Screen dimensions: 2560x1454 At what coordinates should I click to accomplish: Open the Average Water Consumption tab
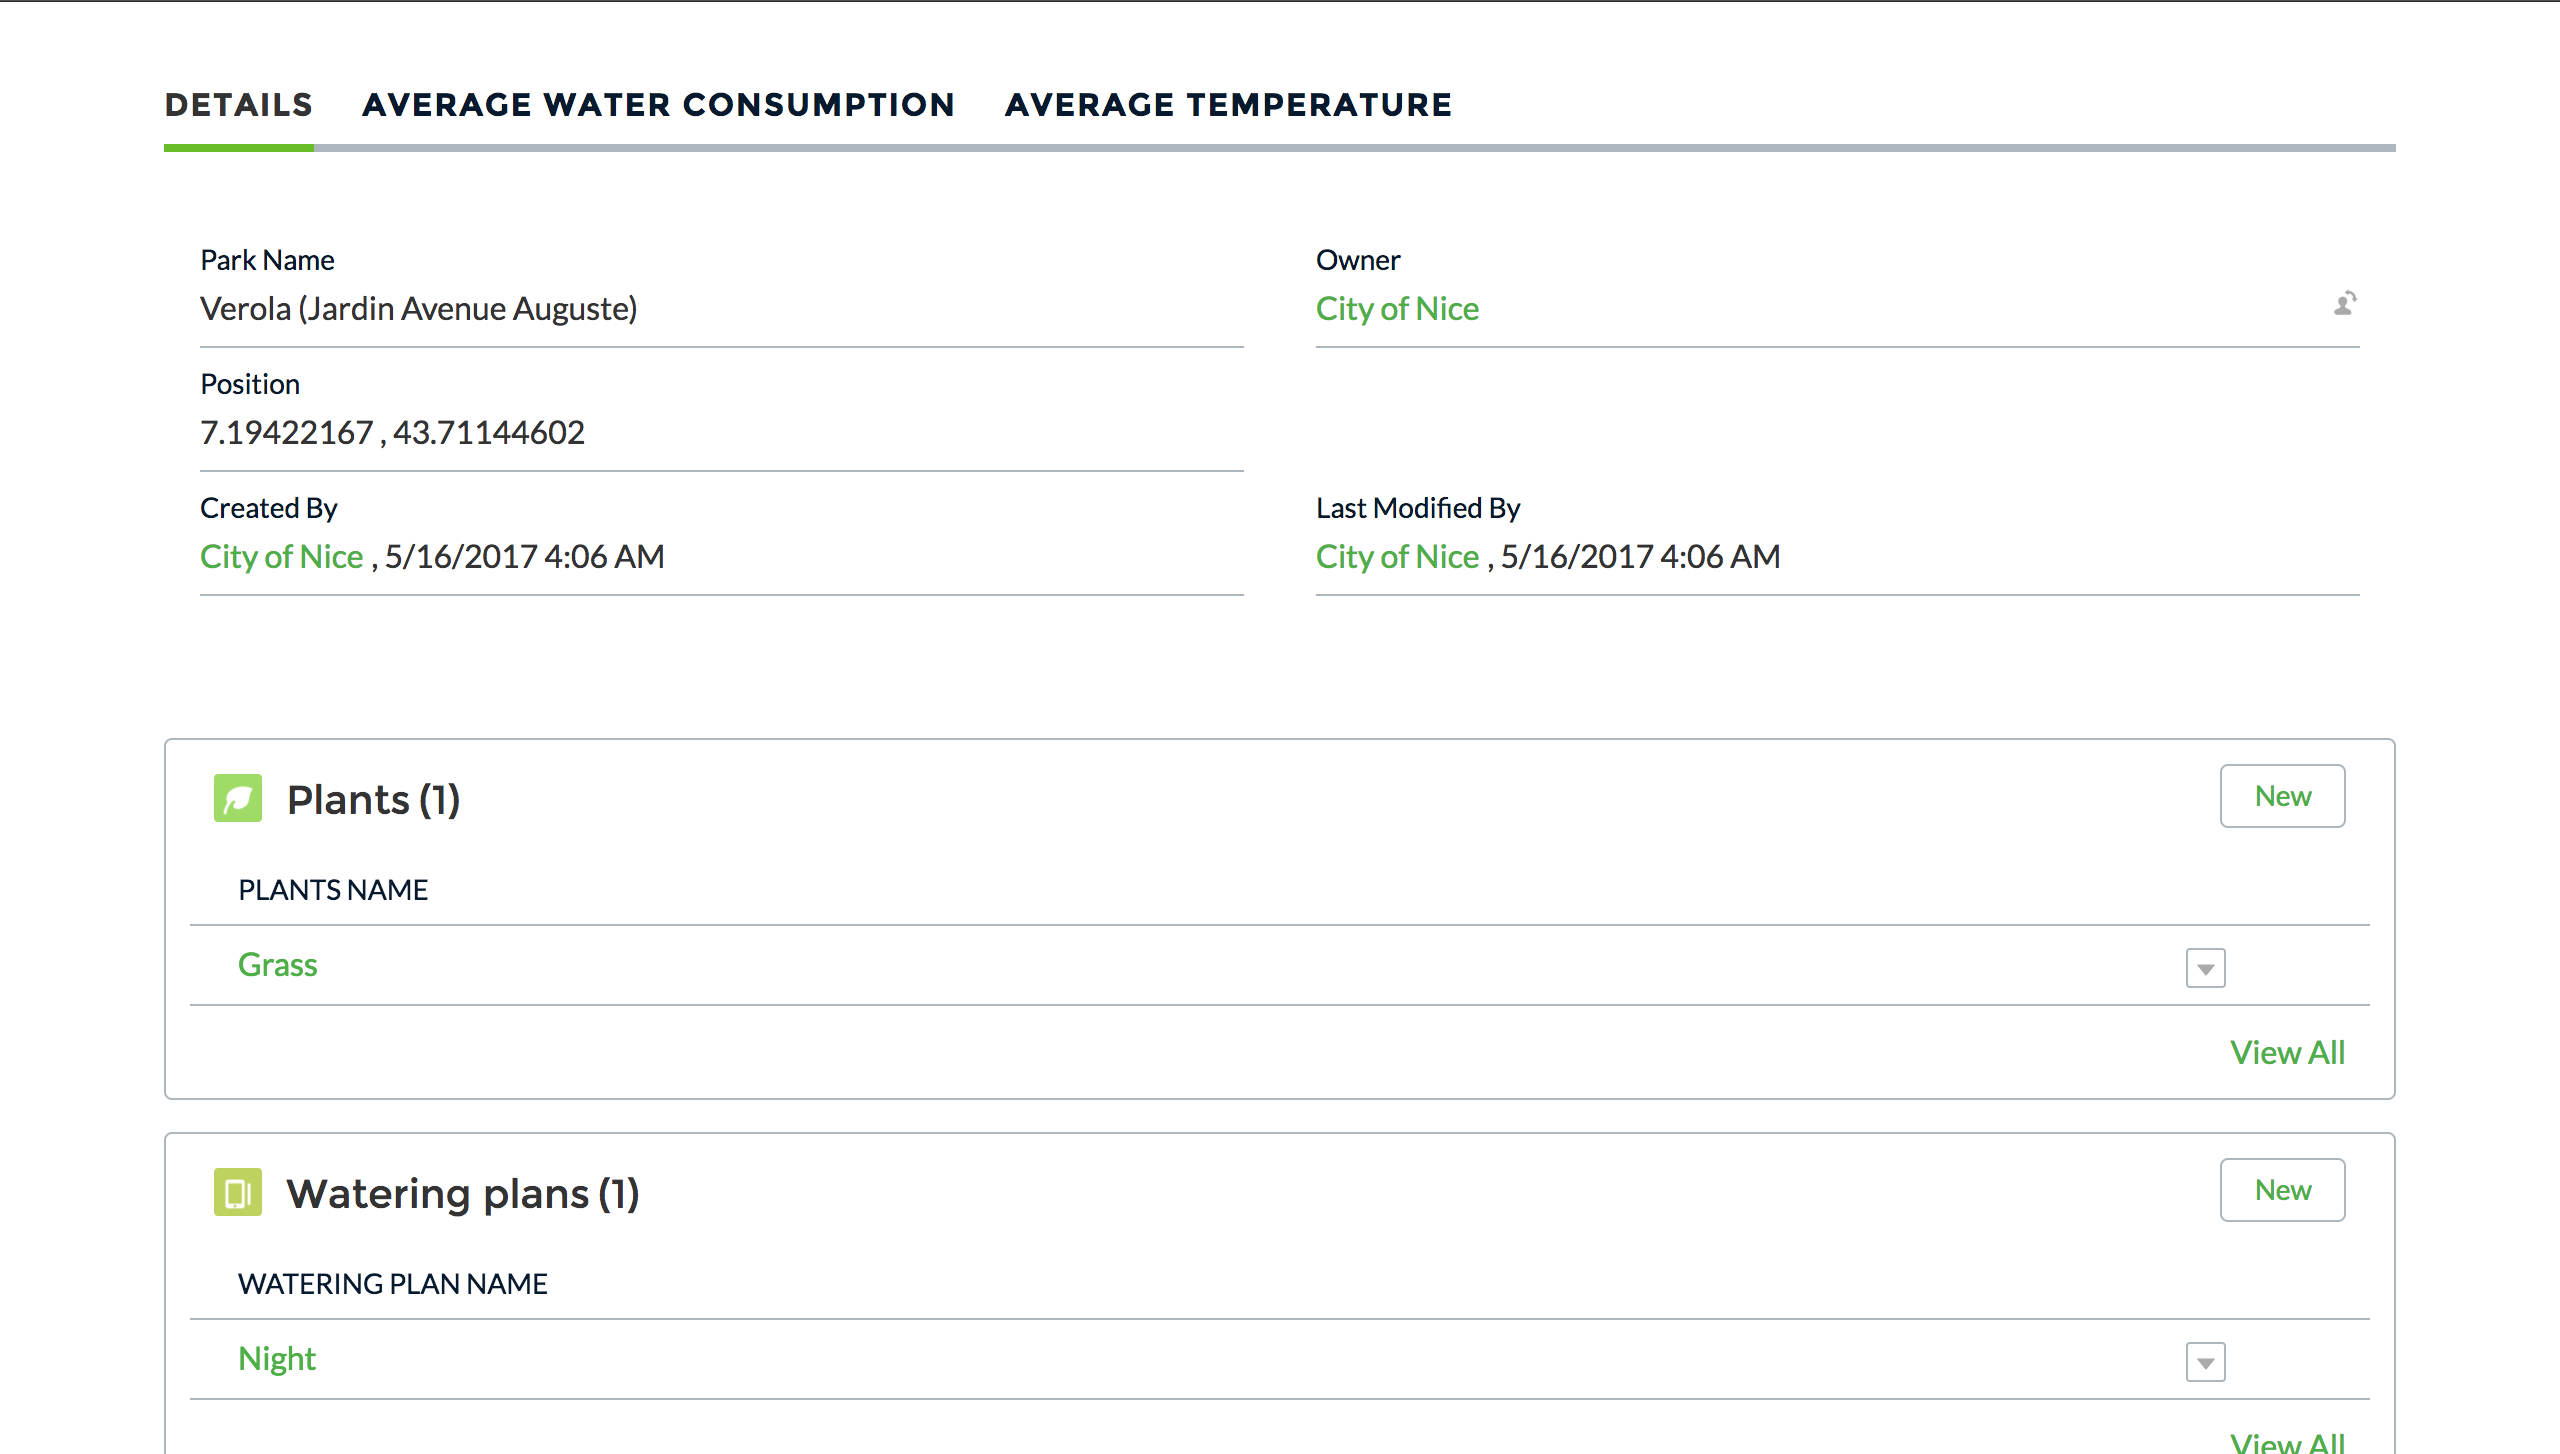click(658, 105)
